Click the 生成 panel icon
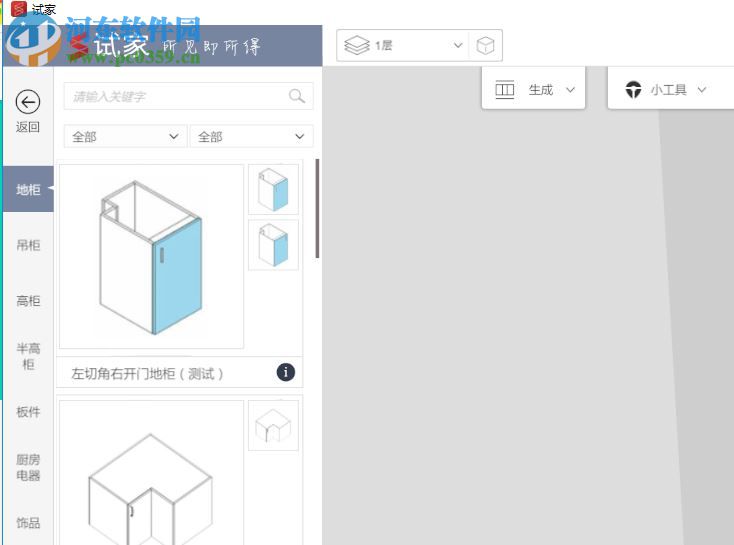 (x=505, y=89)
